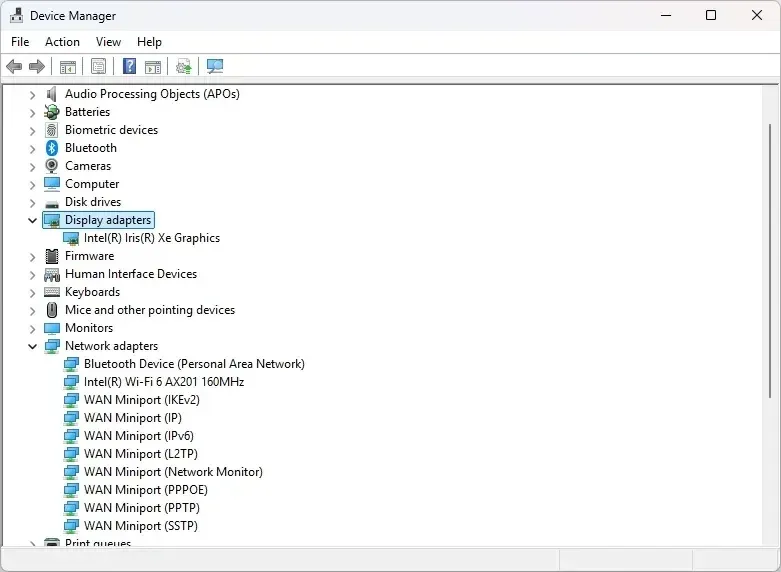Image resolution: width=781 pixels, height=572 pixels.
Task: Click the Intel Wi-Fi 6 AX201 adapter icon
Action: pyautogui.click(x=71, y=382)
